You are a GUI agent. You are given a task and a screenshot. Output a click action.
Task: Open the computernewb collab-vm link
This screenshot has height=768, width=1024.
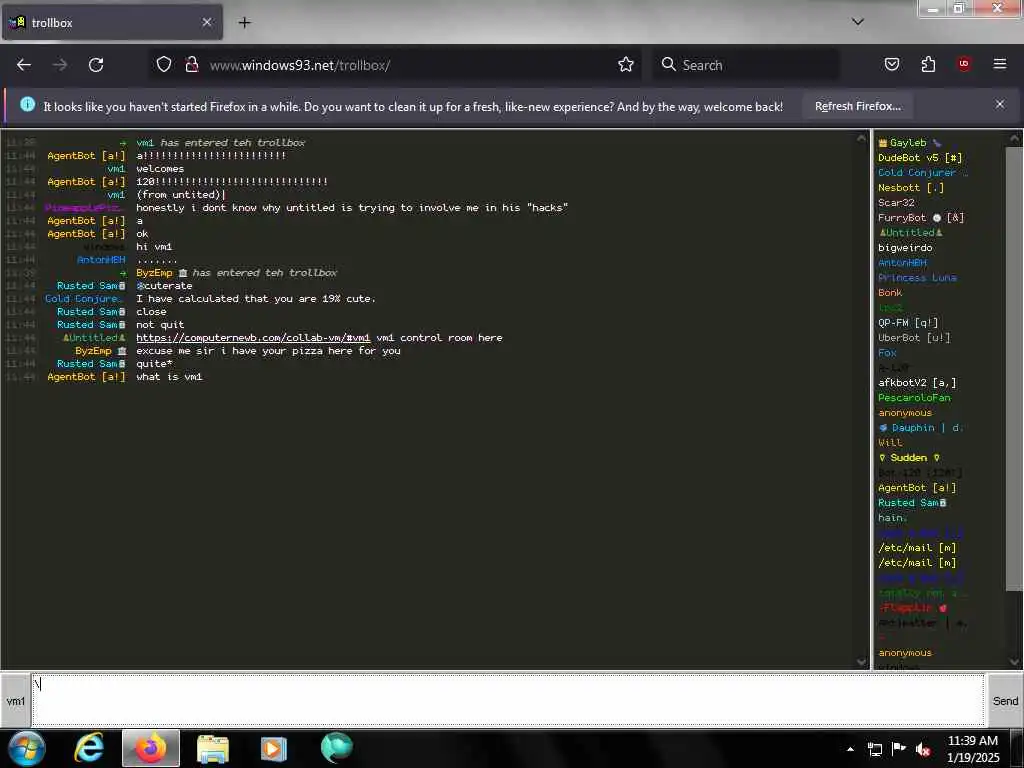253,338
